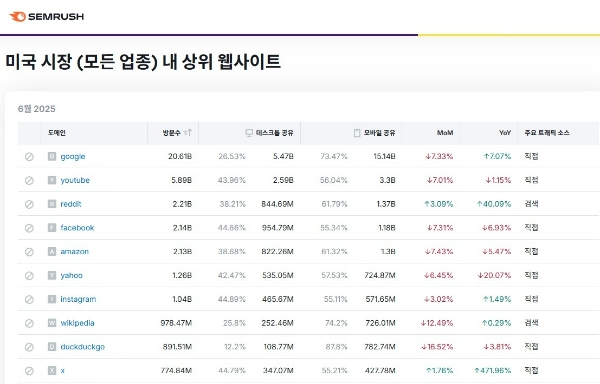
Task: Click wikipedia traffic source 검색
Action: 531,322
